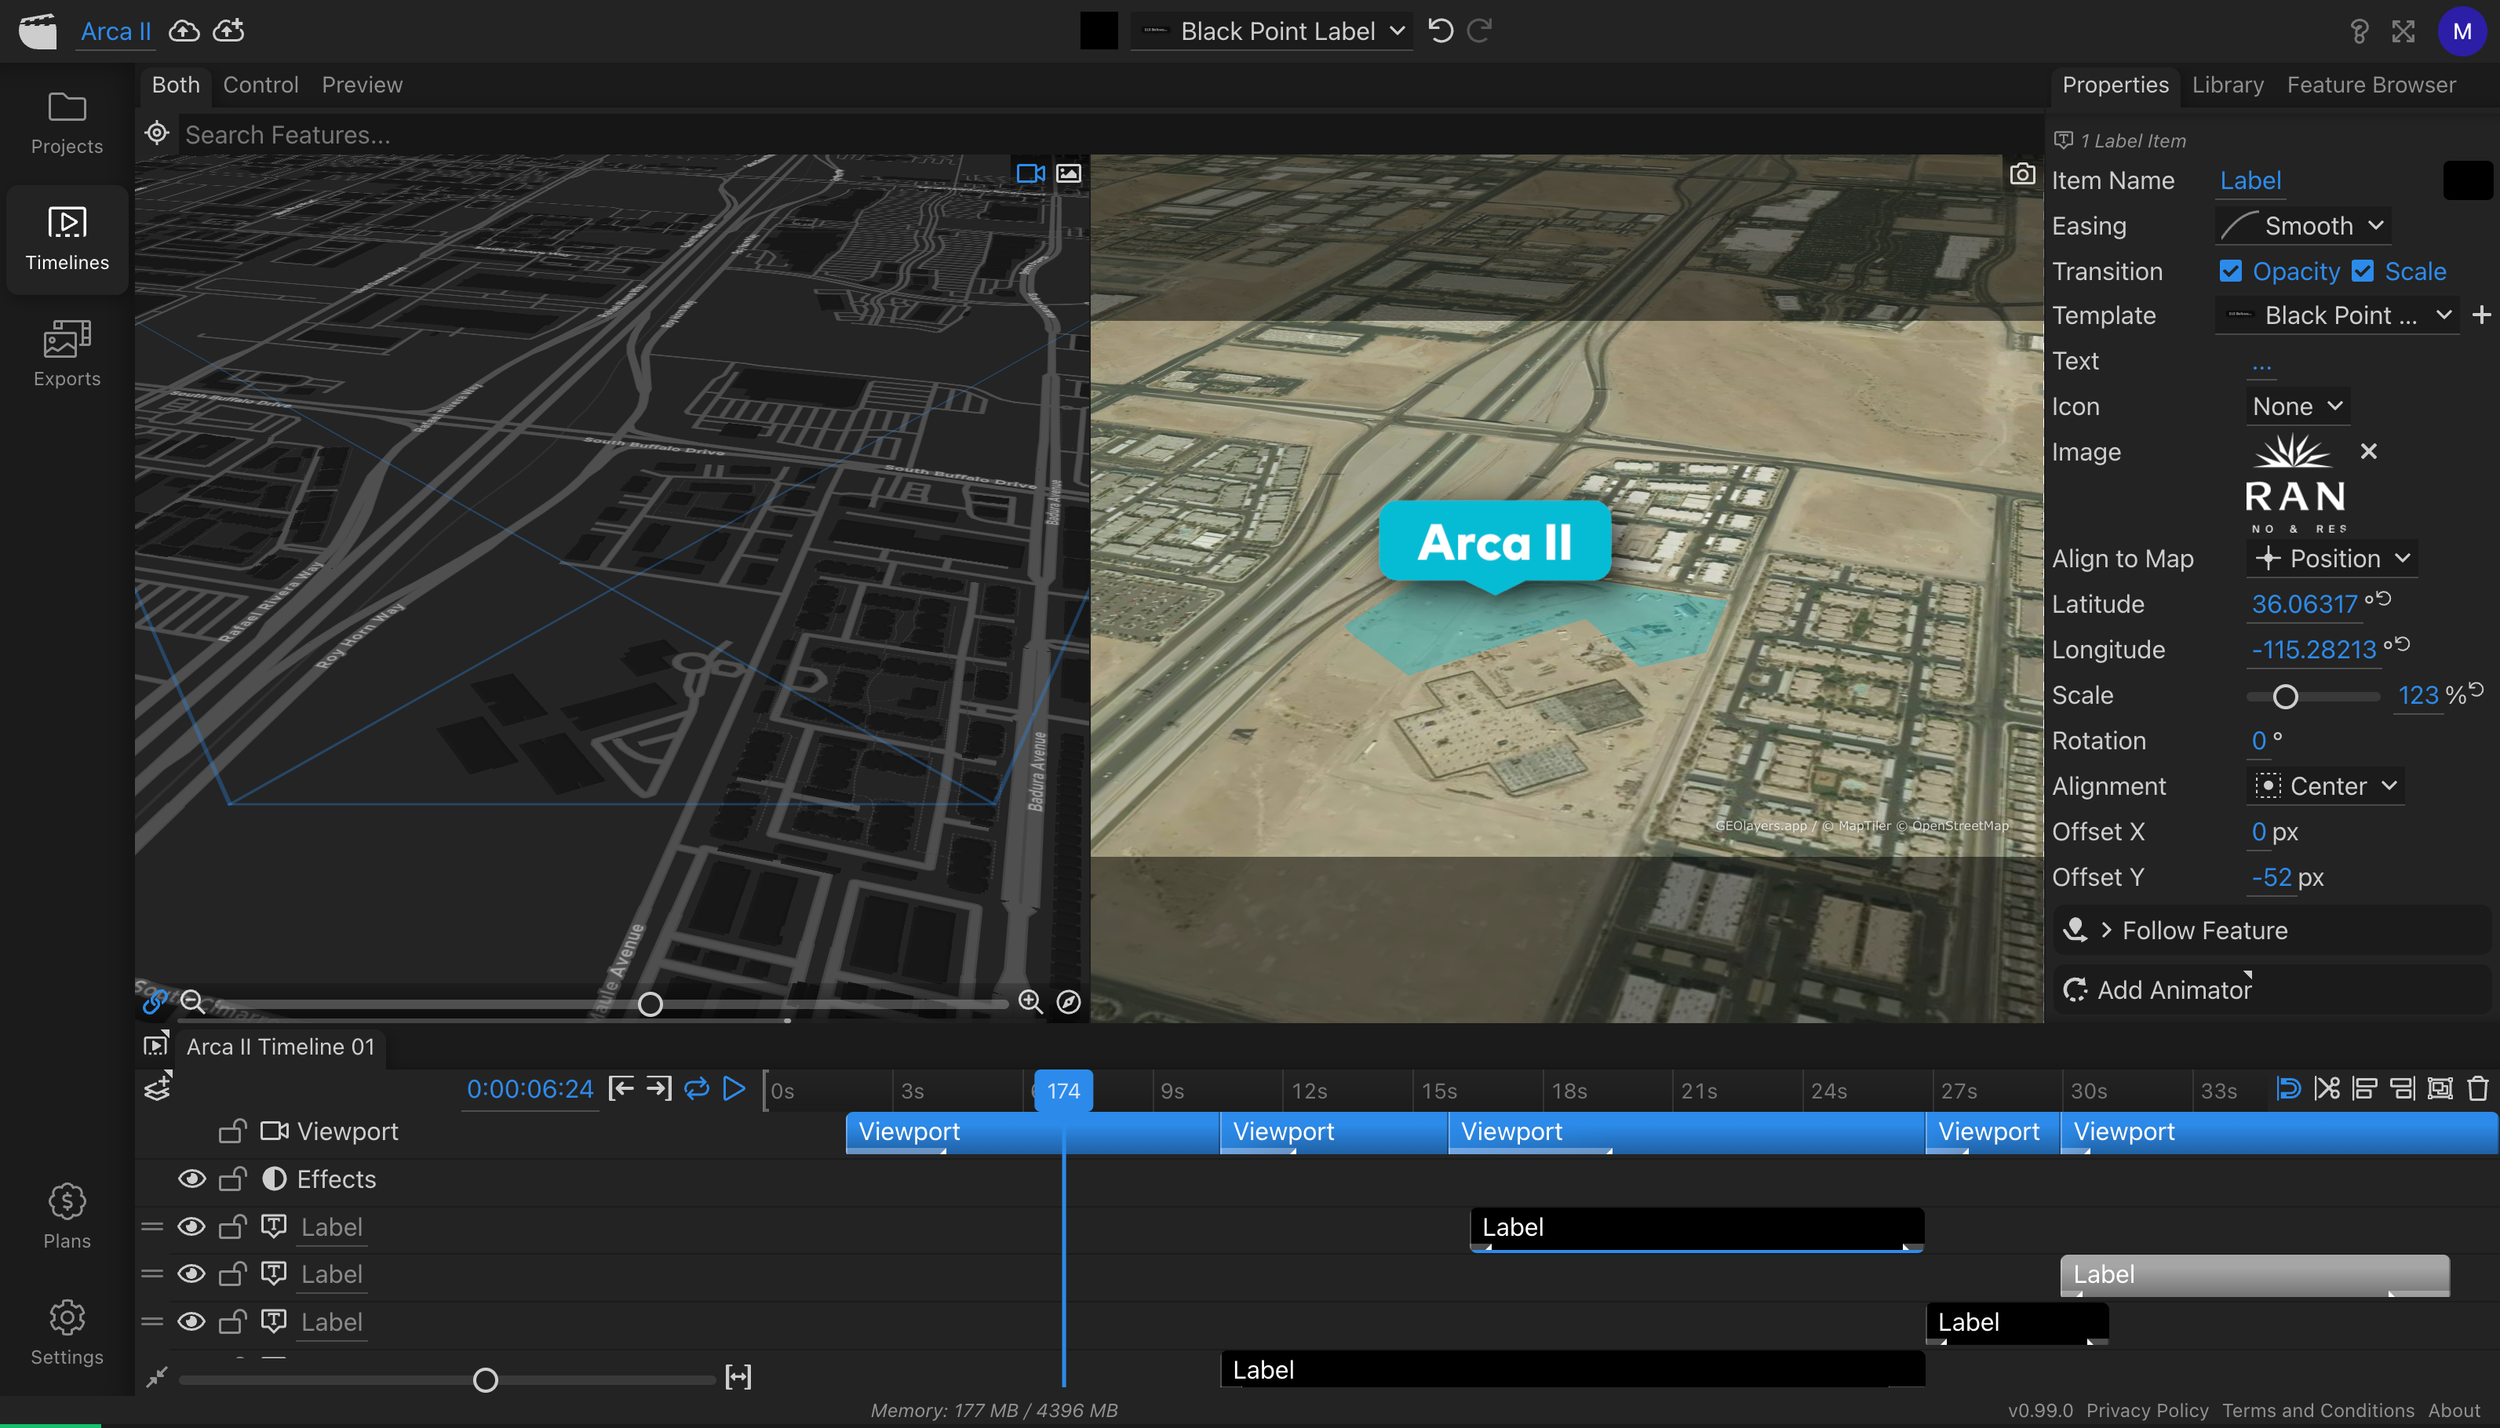Open the Plans sidebar section
This screenshot has width=2500, height=1428.
pyautogui.click(x=67, y=1216)
